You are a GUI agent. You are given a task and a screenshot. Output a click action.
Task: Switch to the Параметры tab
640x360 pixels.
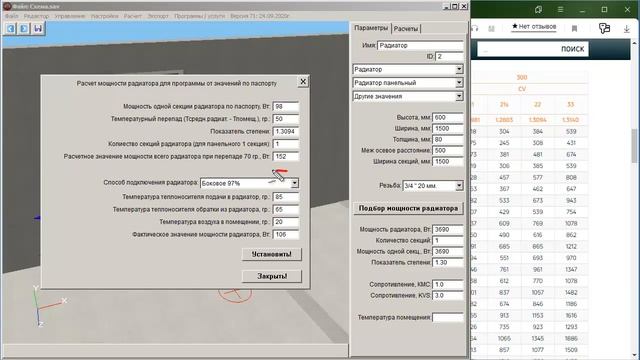[x=371, y=28]
